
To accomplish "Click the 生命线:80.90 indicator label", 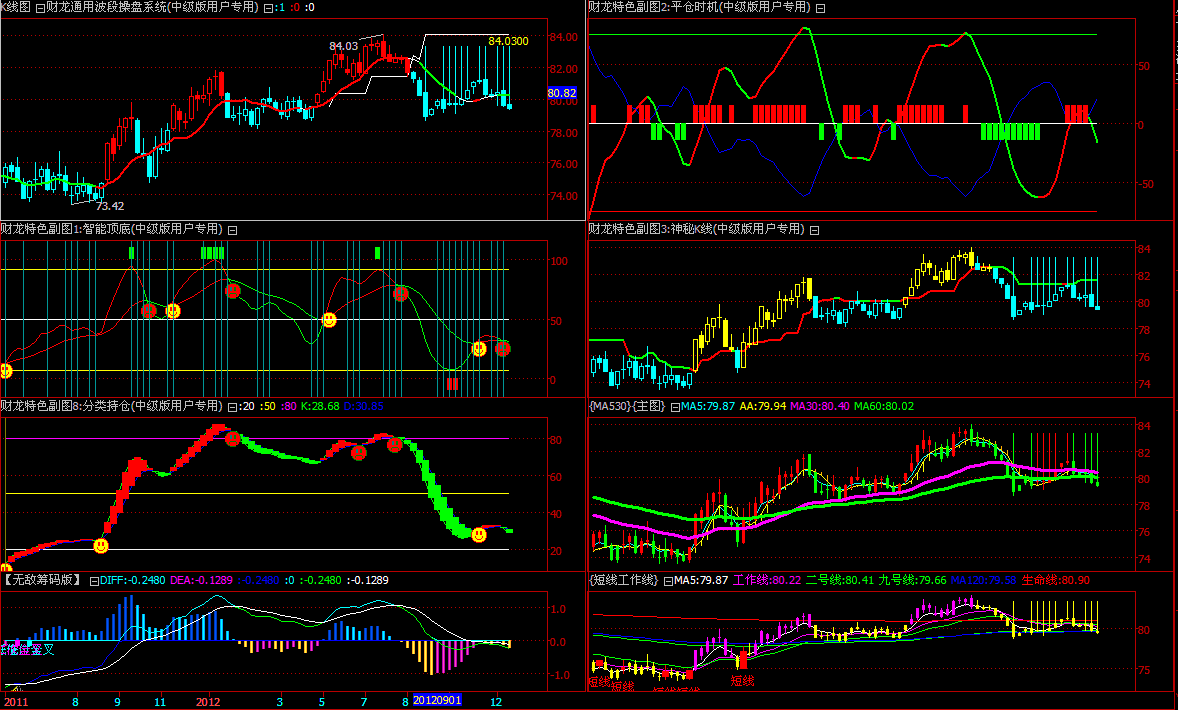I will coord(1055,580).
